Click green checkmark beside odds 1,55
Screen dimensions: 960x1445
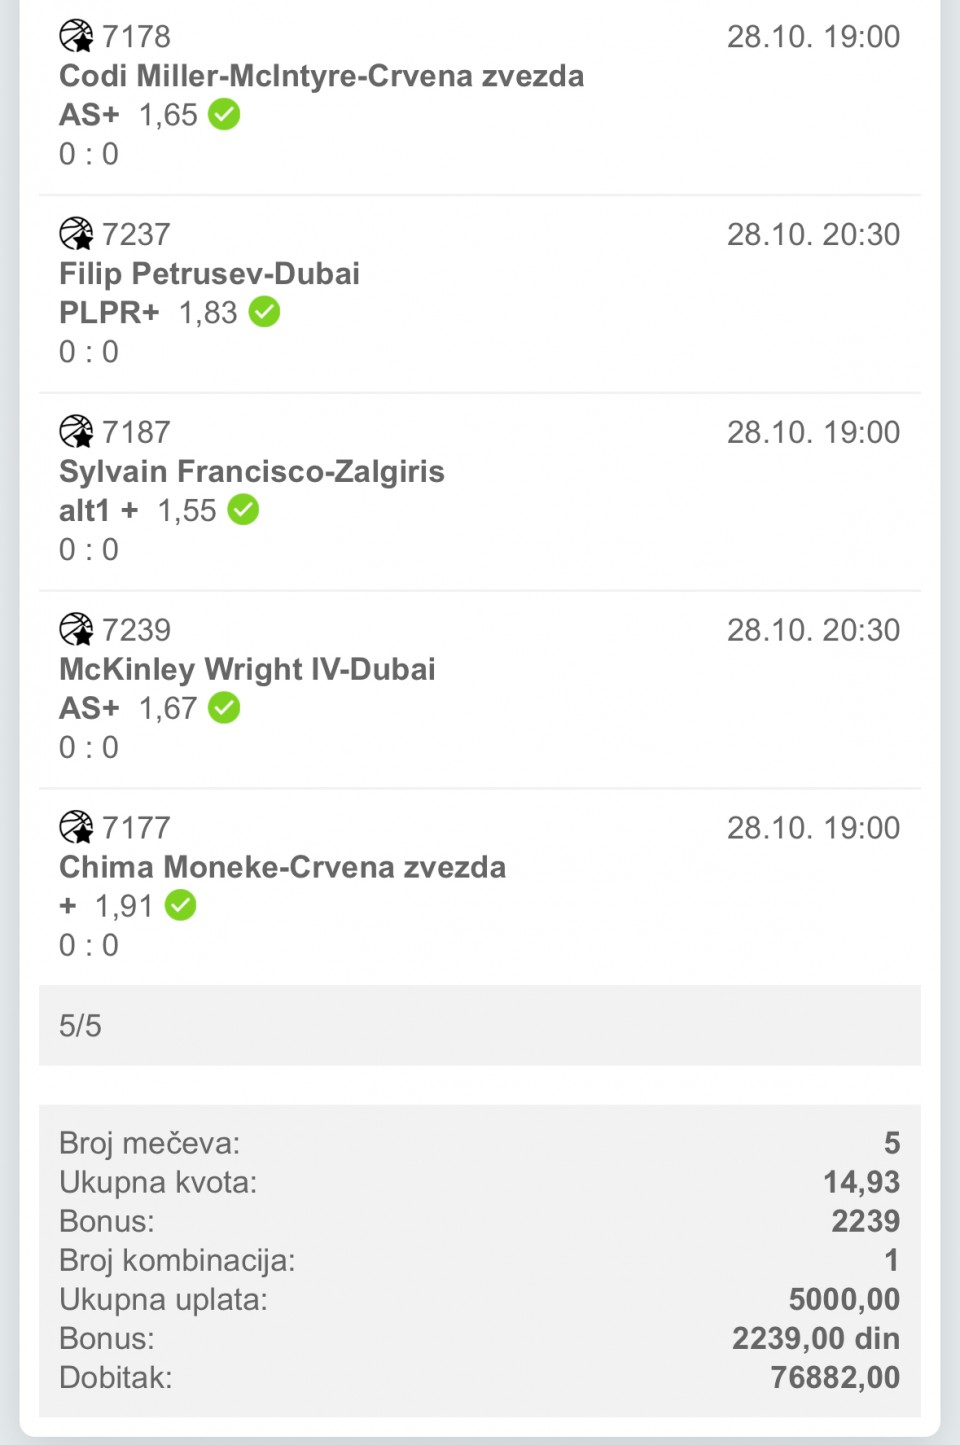tap(243, 510)
